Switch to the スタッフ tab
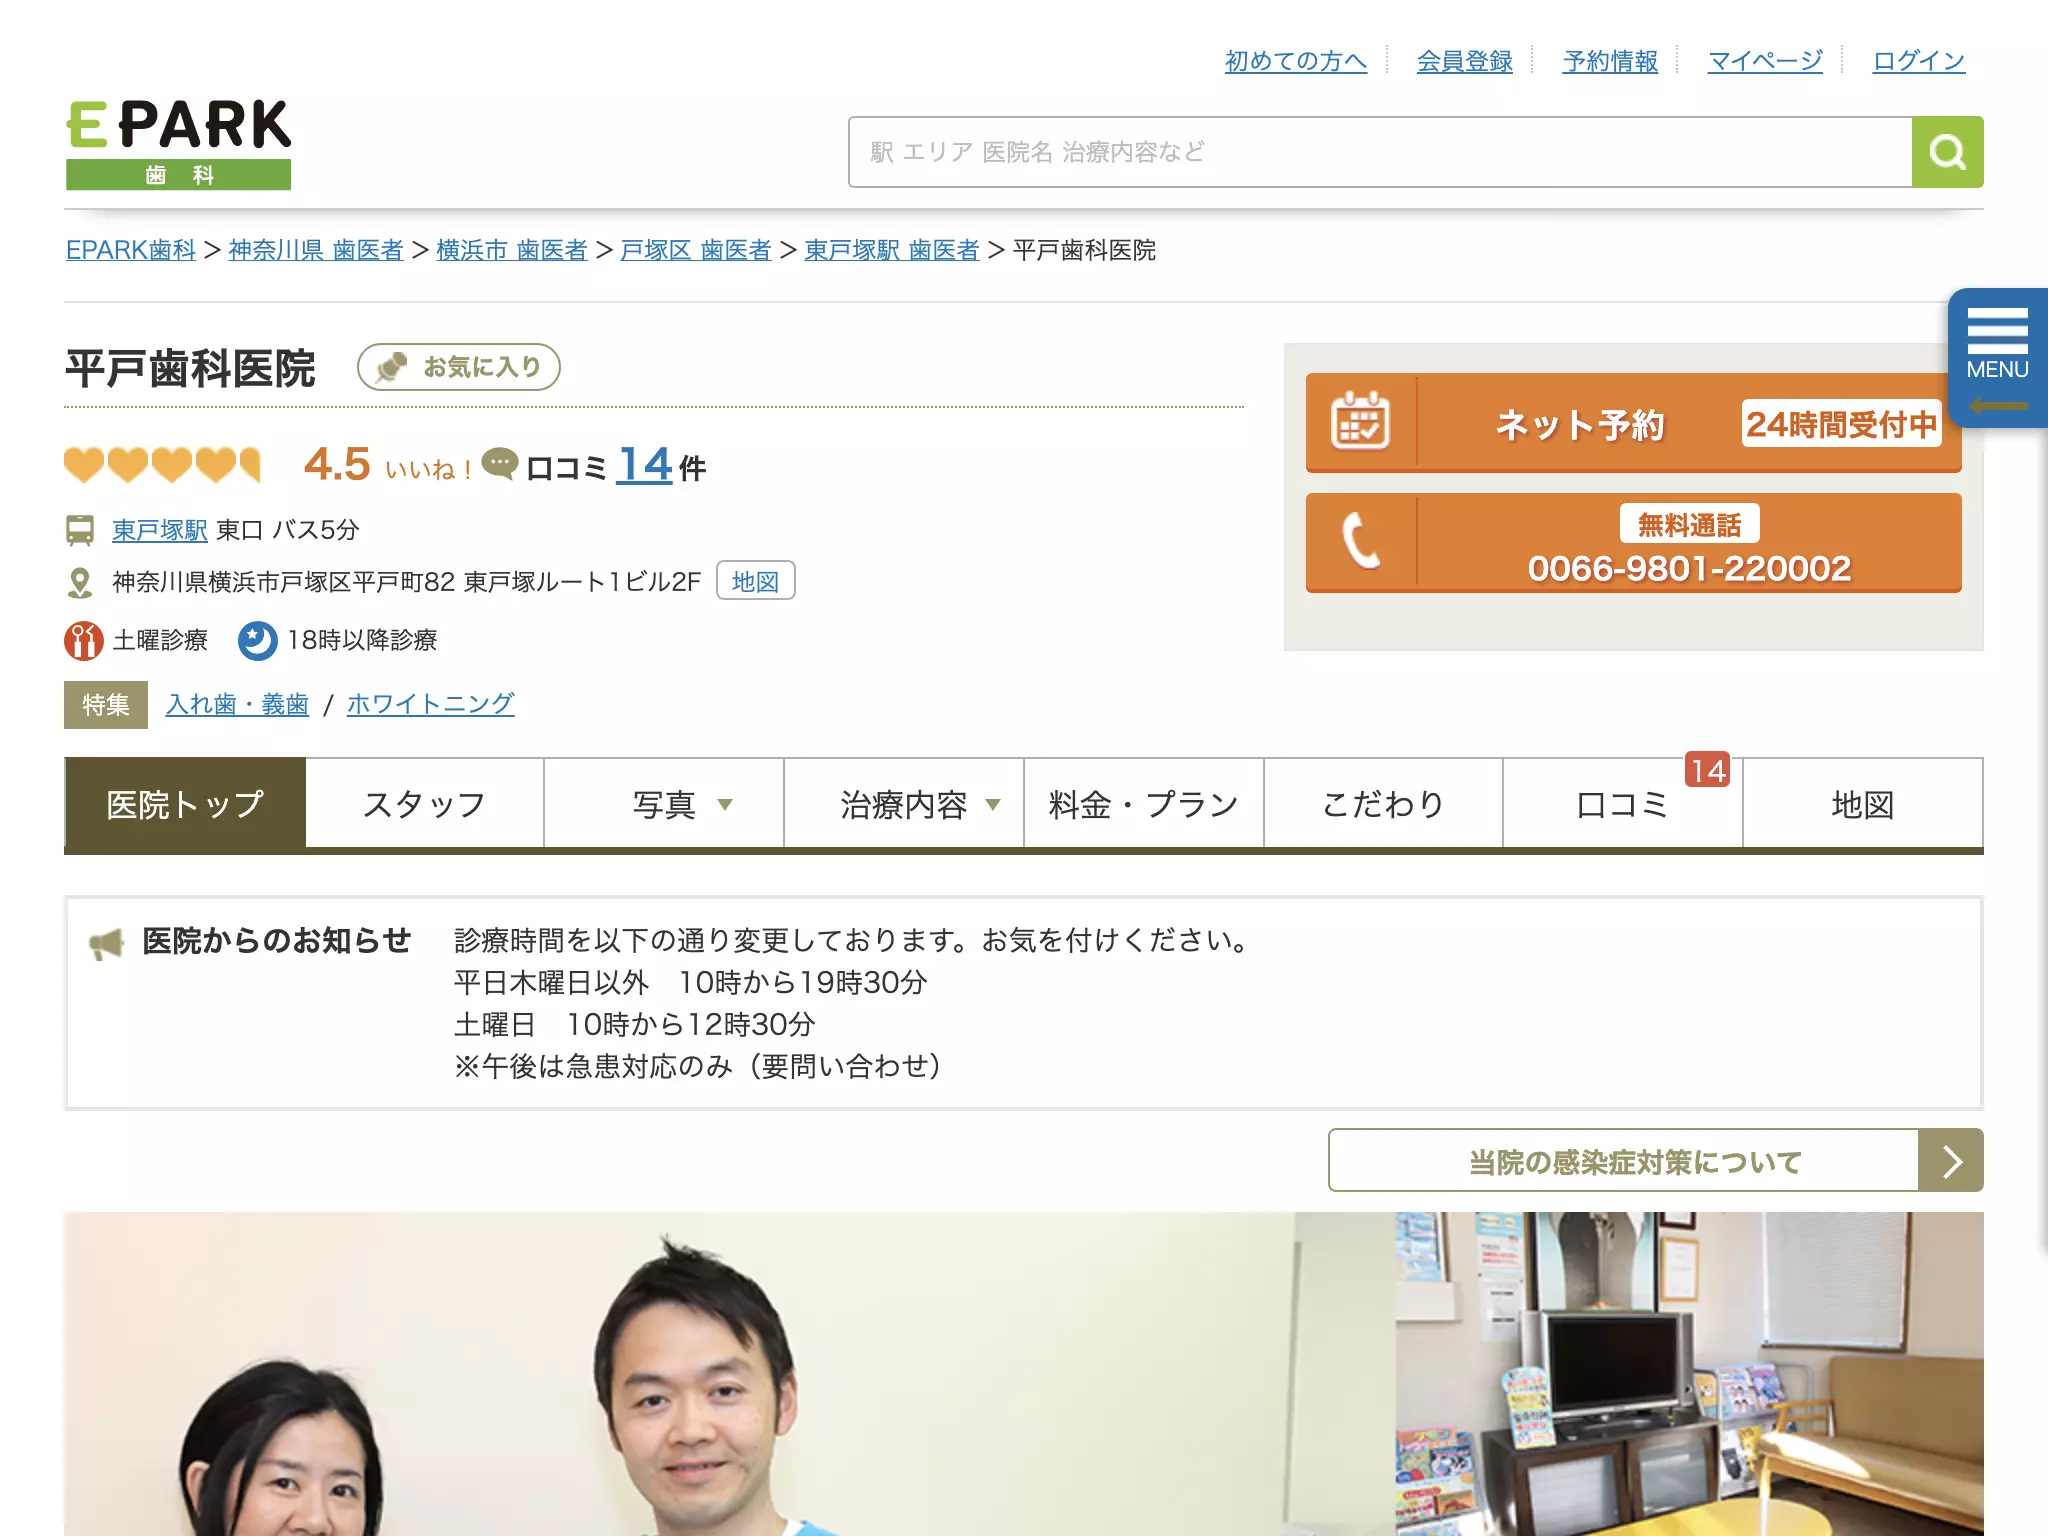The width and height of the screenshot is (2048, 1536). tap(425, 803)
